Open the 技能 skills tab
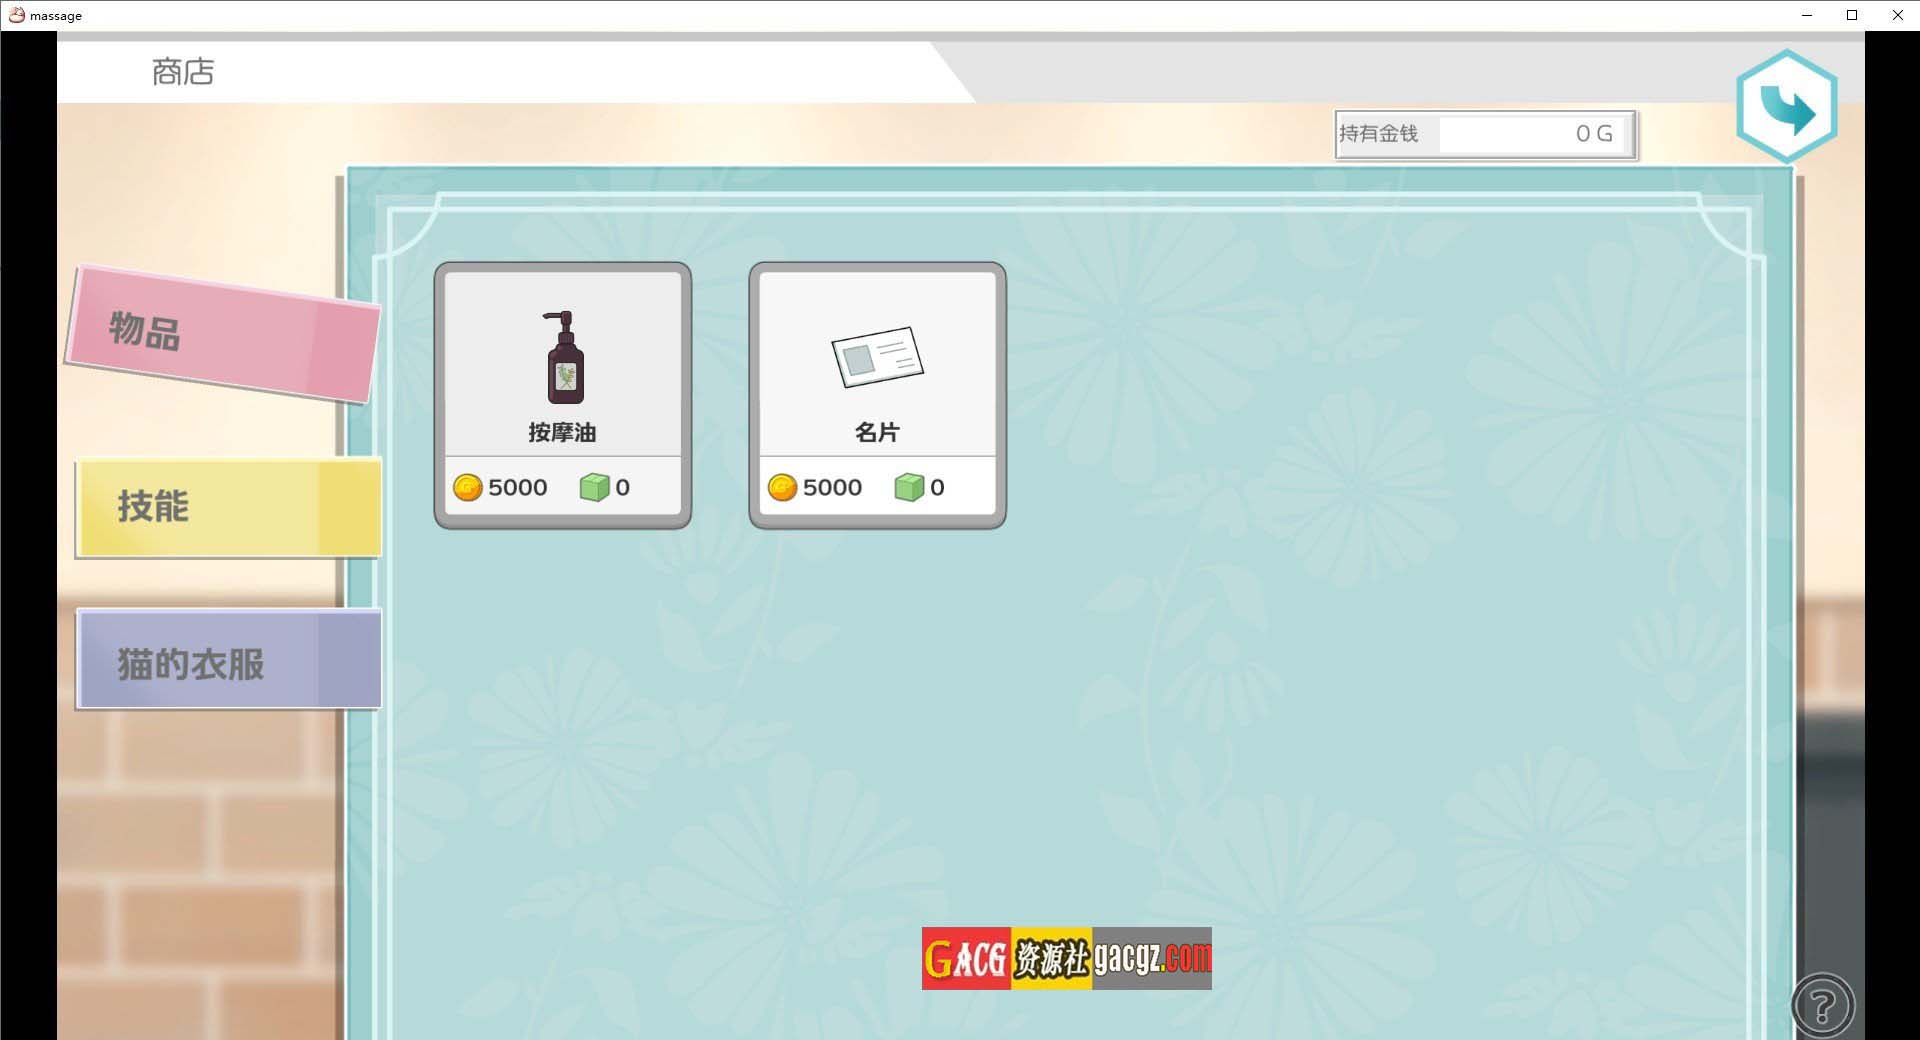Screen dimensions: 1920x1040 (228, 507)
